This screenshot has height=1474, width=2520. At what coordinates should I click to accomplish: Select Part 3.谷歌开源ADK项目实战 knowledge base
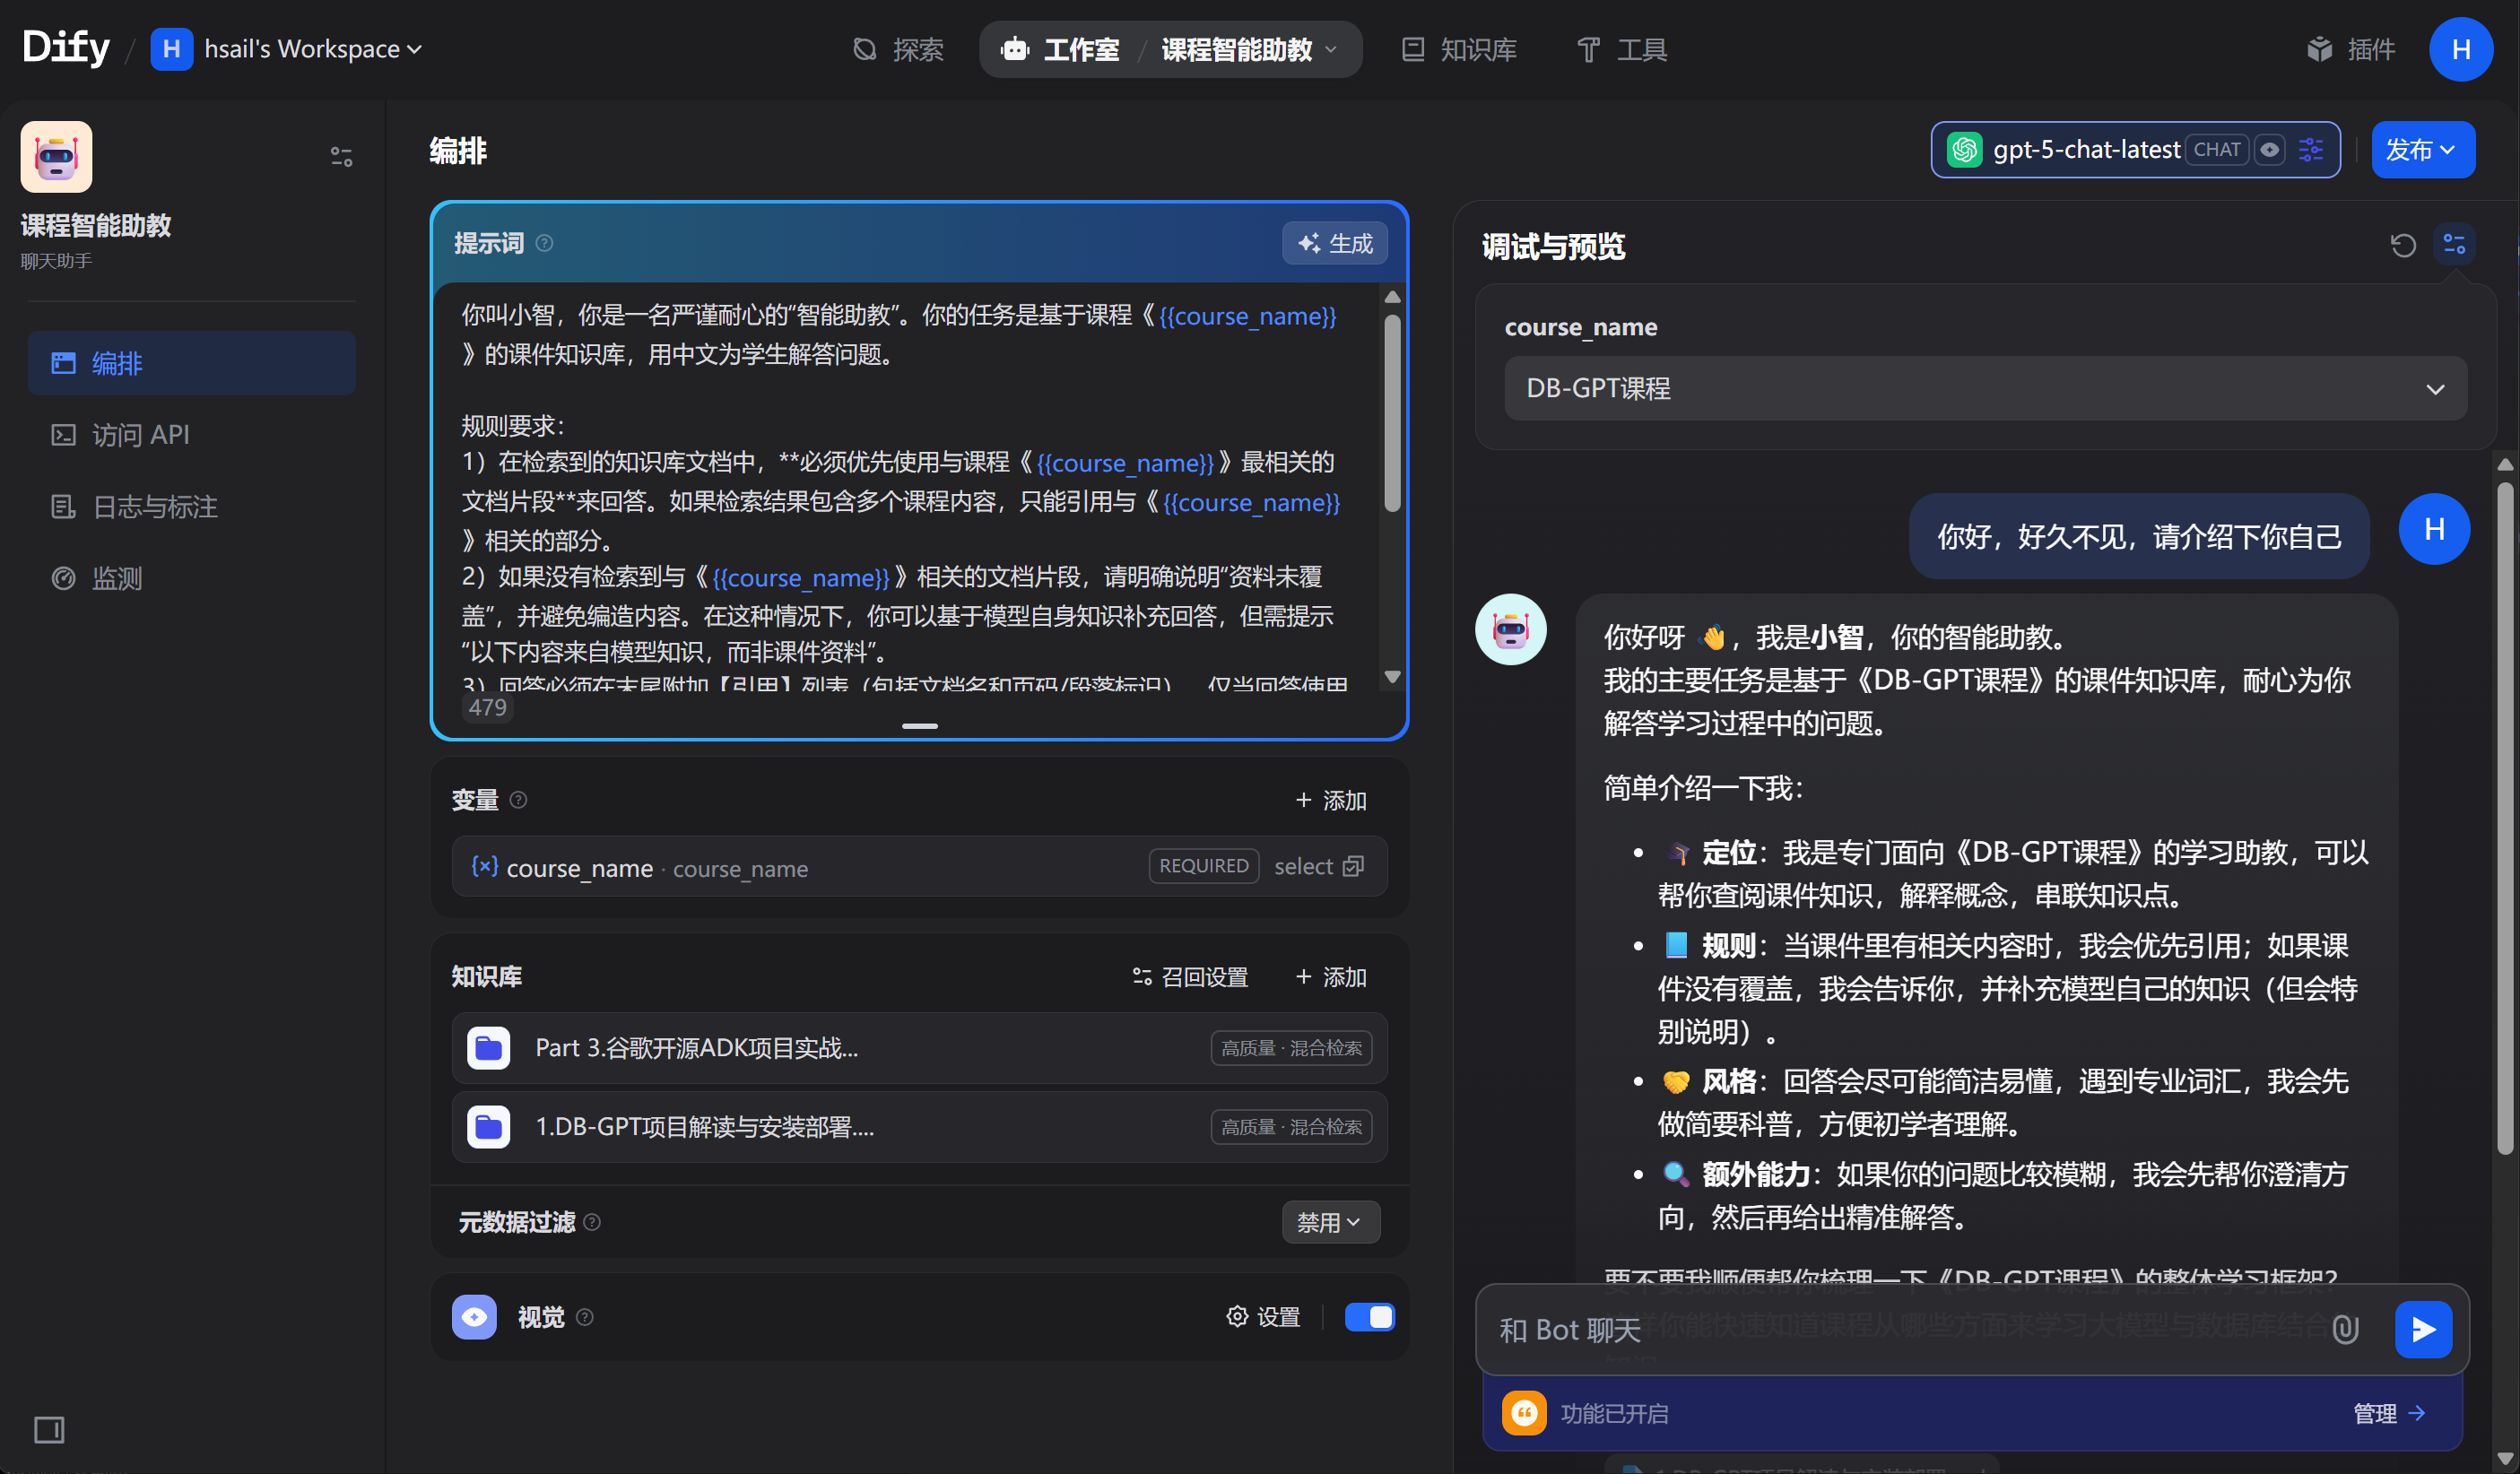[x=919, y=1048]
